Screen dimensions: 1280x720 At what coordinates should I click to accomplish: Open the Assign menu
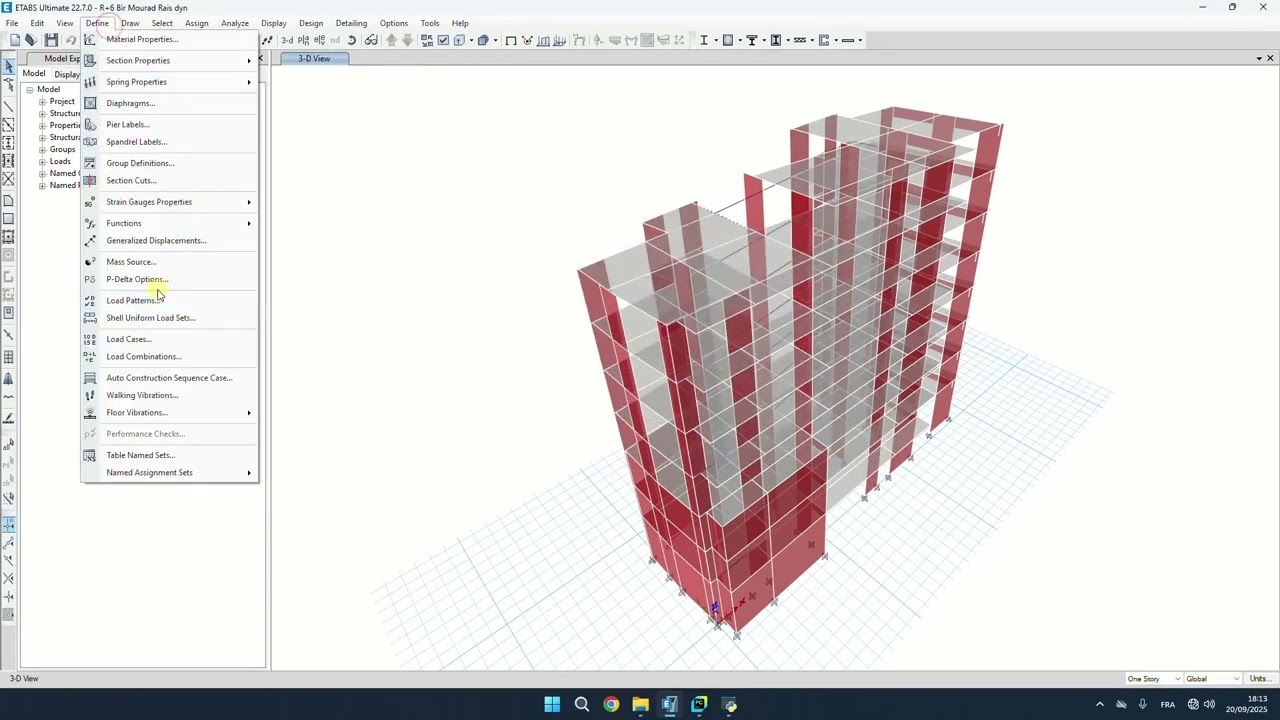tap(197, 23)
